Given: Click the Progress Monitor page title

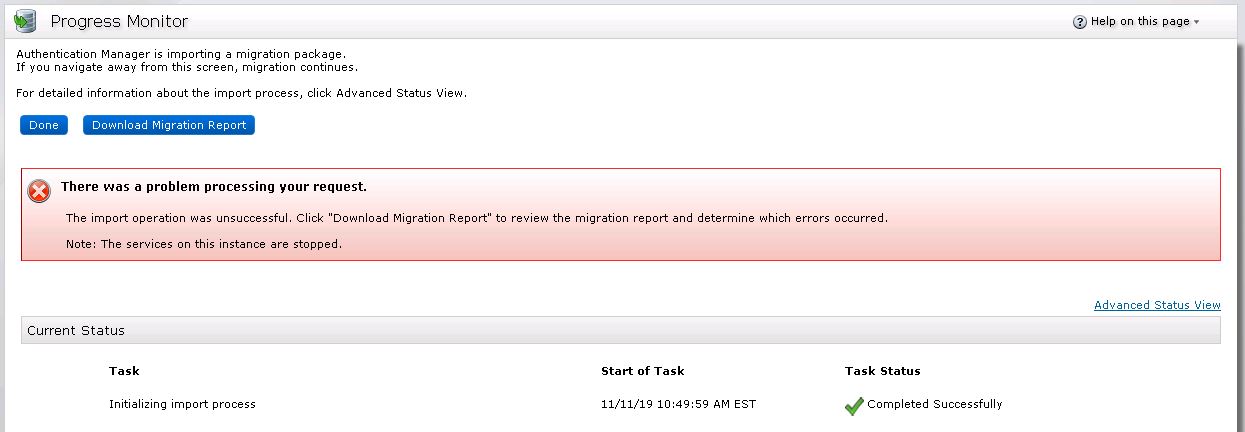Looking at the screenshot, I should pos(119,21).
